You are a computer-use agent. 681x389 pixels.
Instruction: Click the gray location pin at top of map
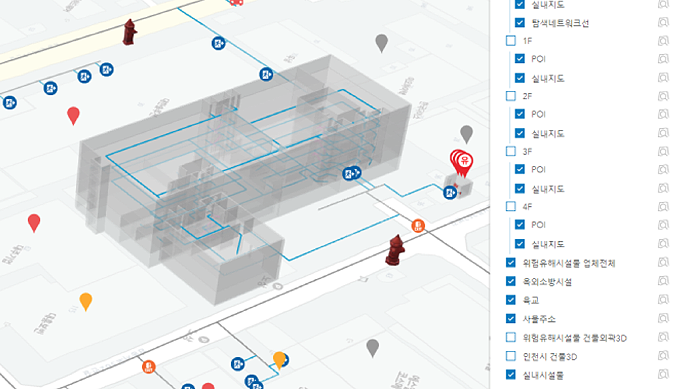coord(381,43)
